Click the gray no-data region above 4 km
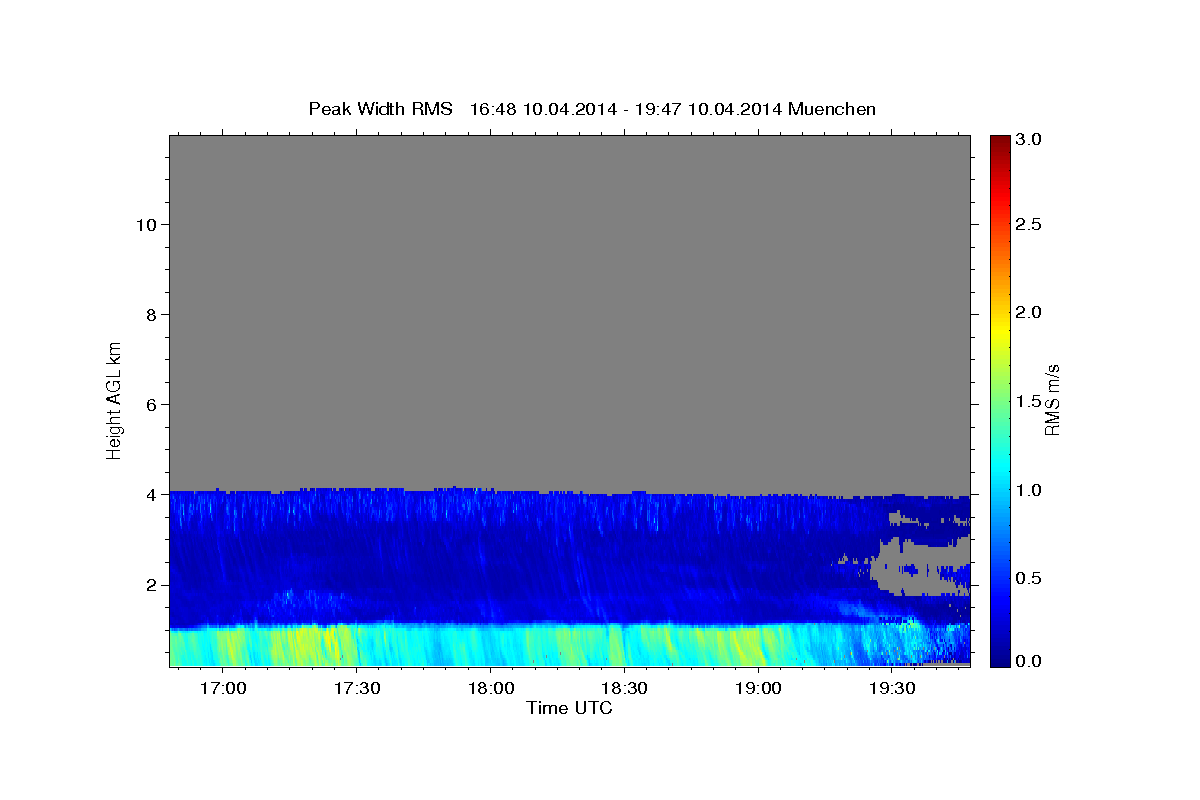The height and width of the screenshot is (800, 1200). [x=569, y=312]
